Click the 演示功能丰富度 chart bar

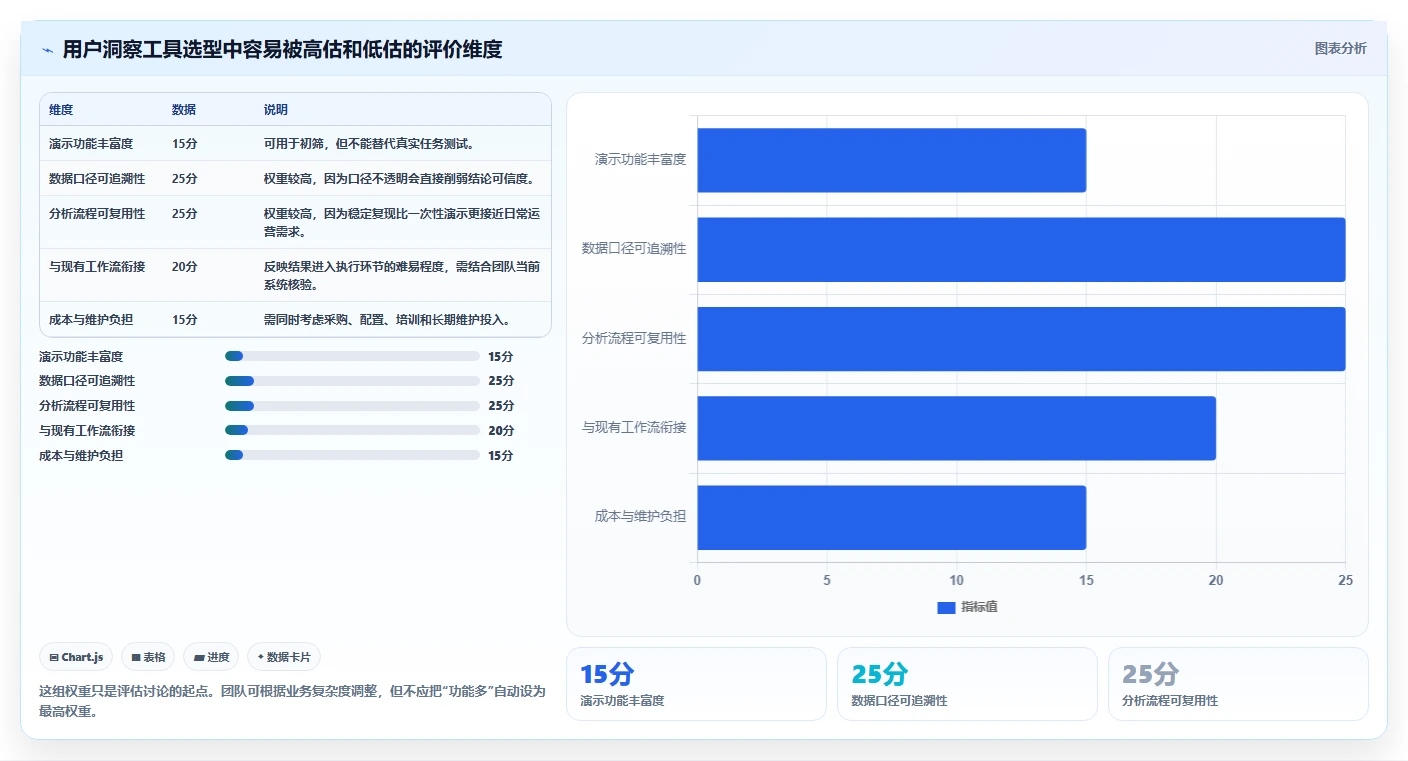click(891, 160)
